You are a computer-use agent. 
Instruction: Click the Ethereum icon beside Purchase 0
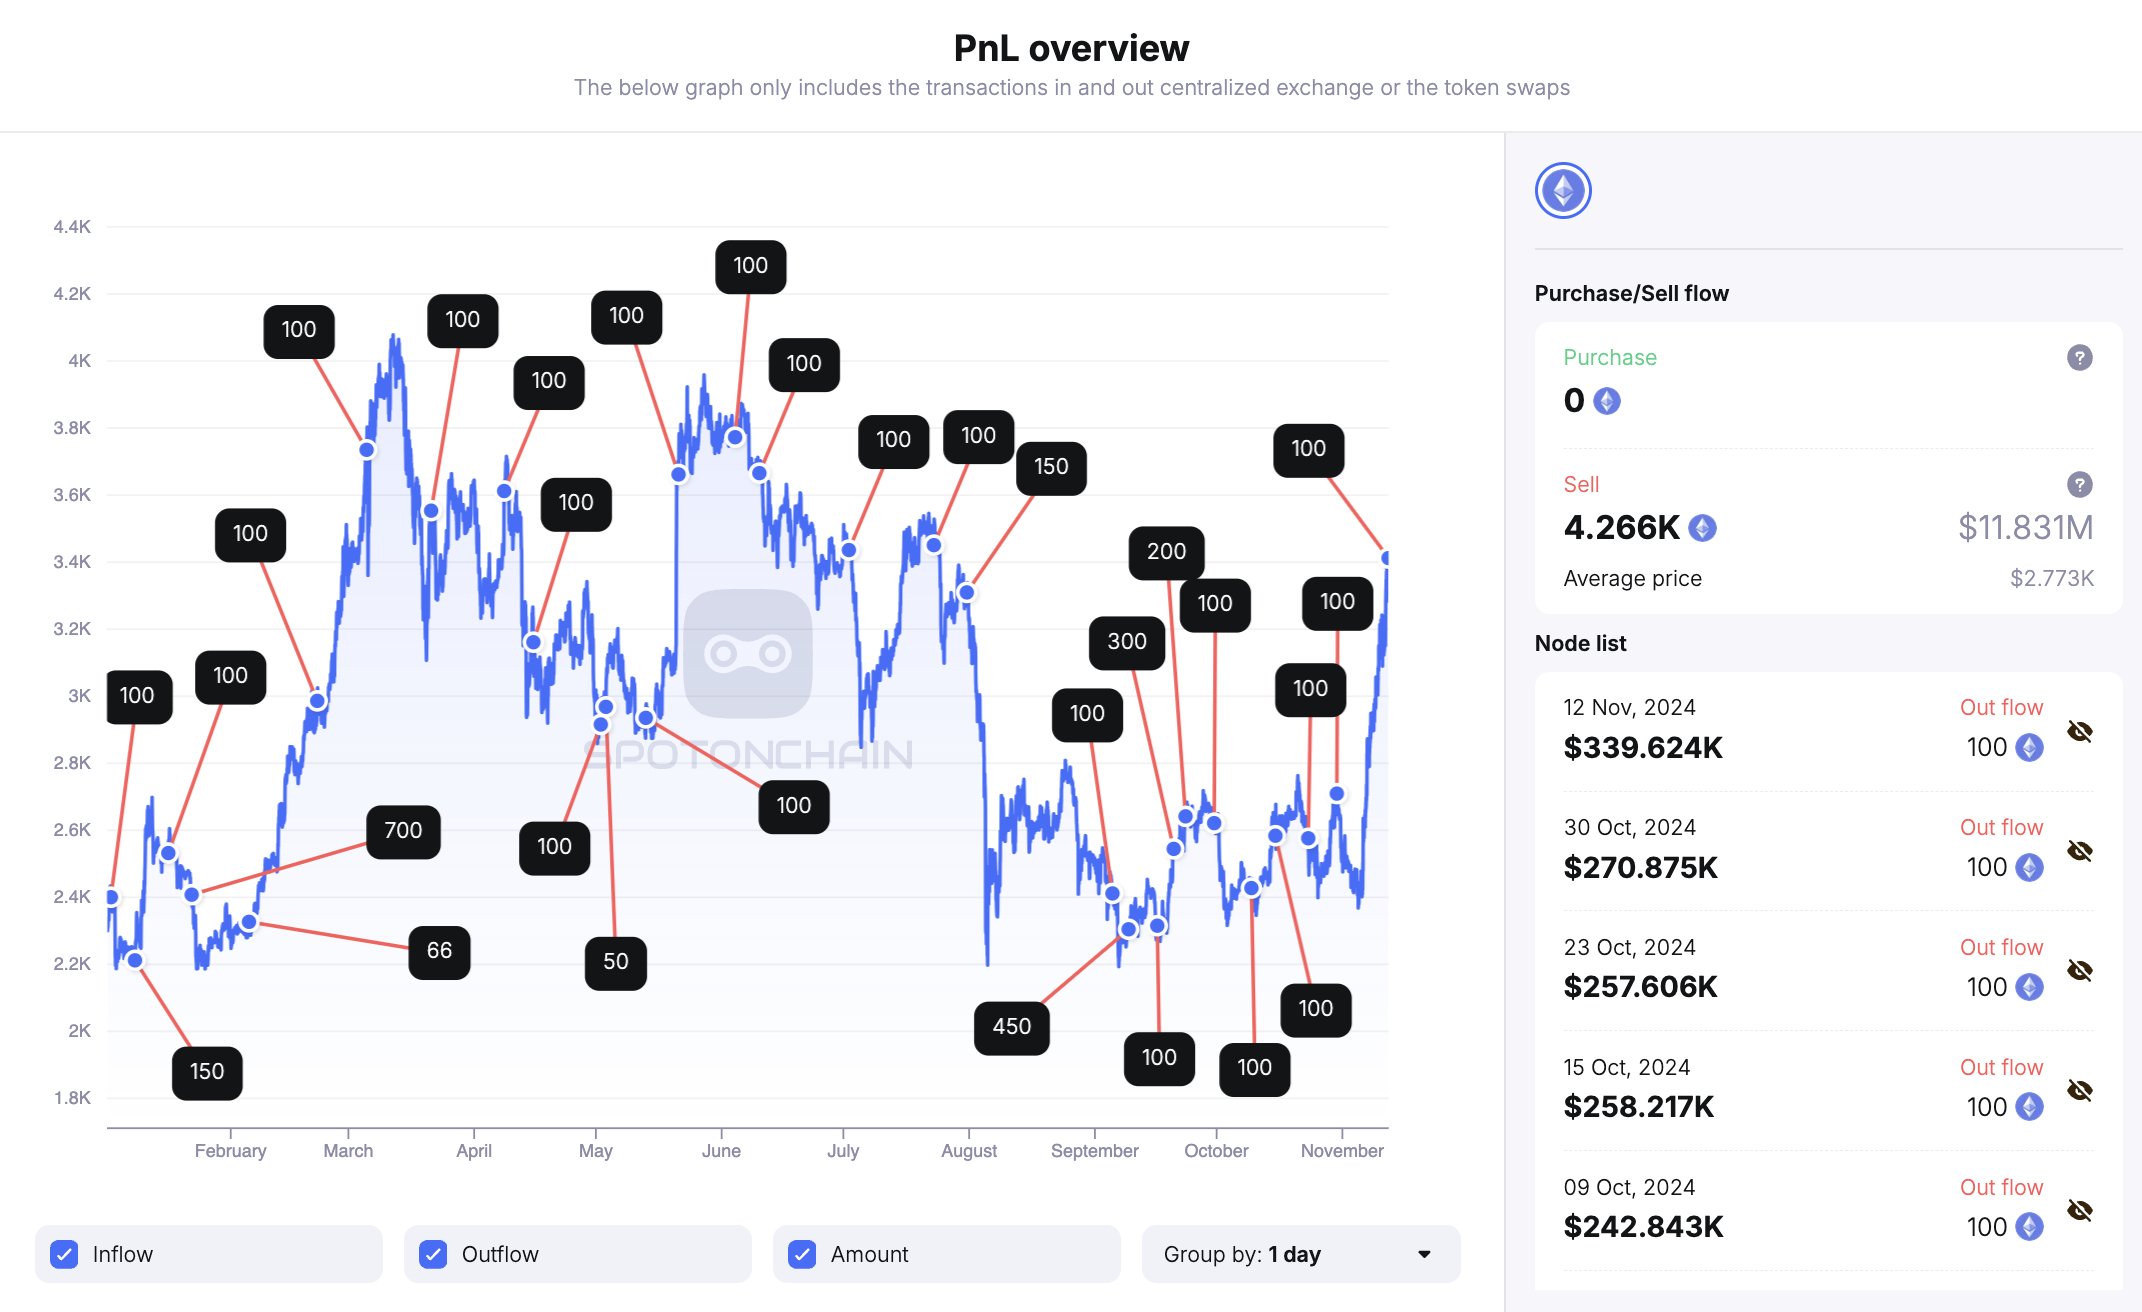(x=1607, y=401)
